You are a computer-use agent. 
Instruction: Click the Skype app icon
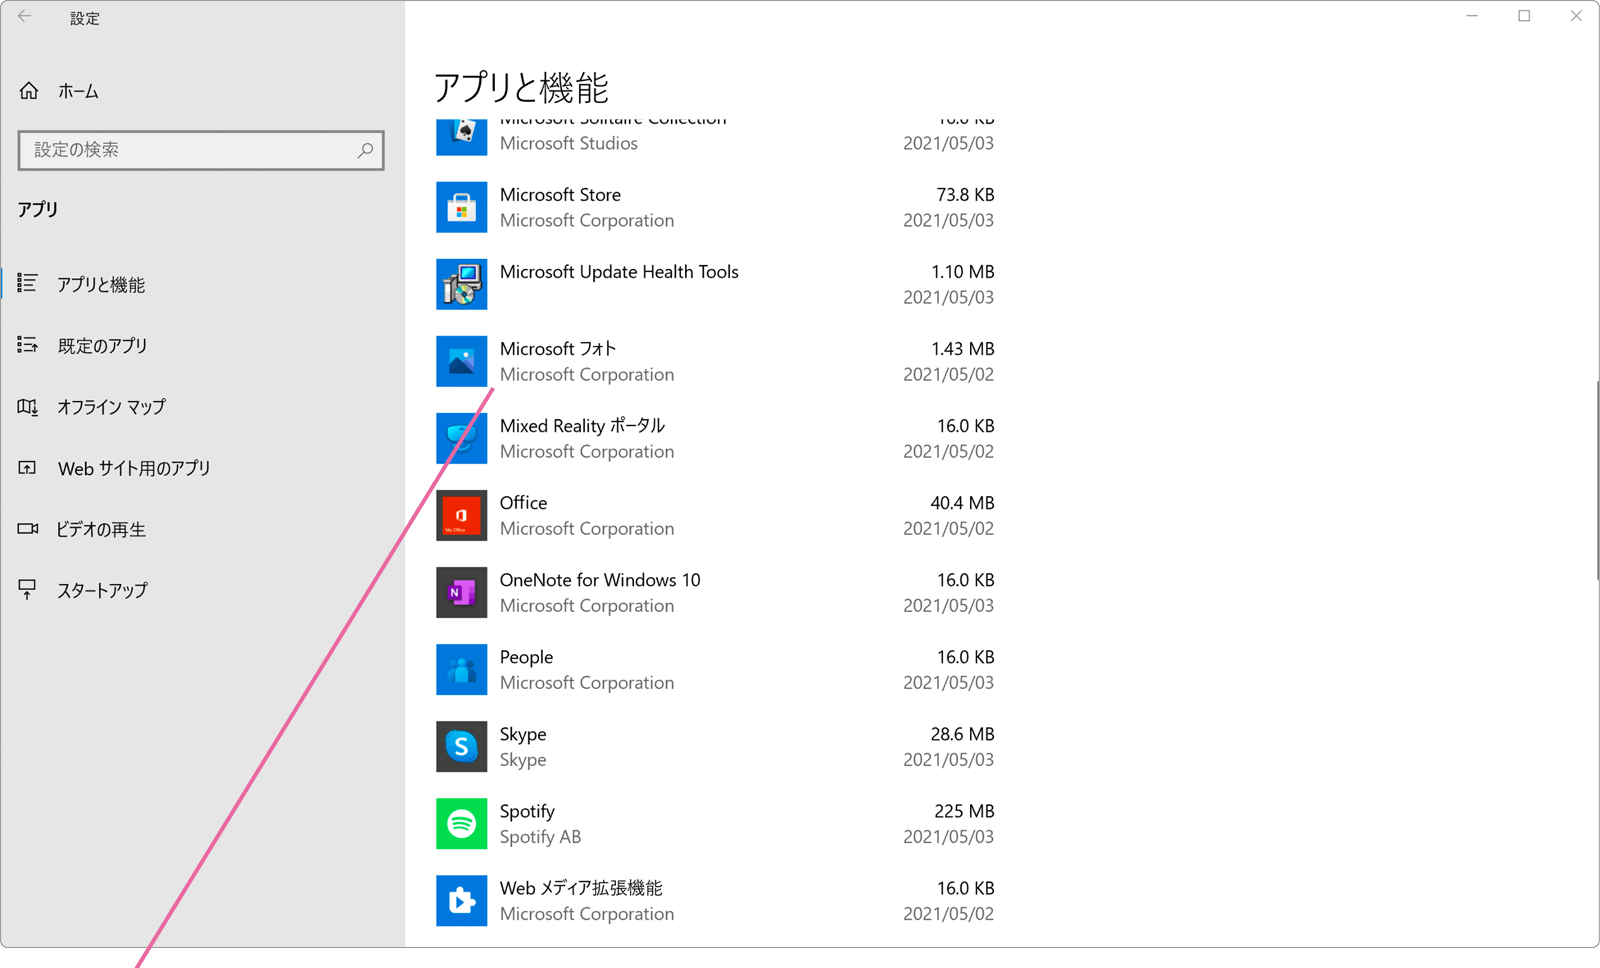tap(461, 746)
